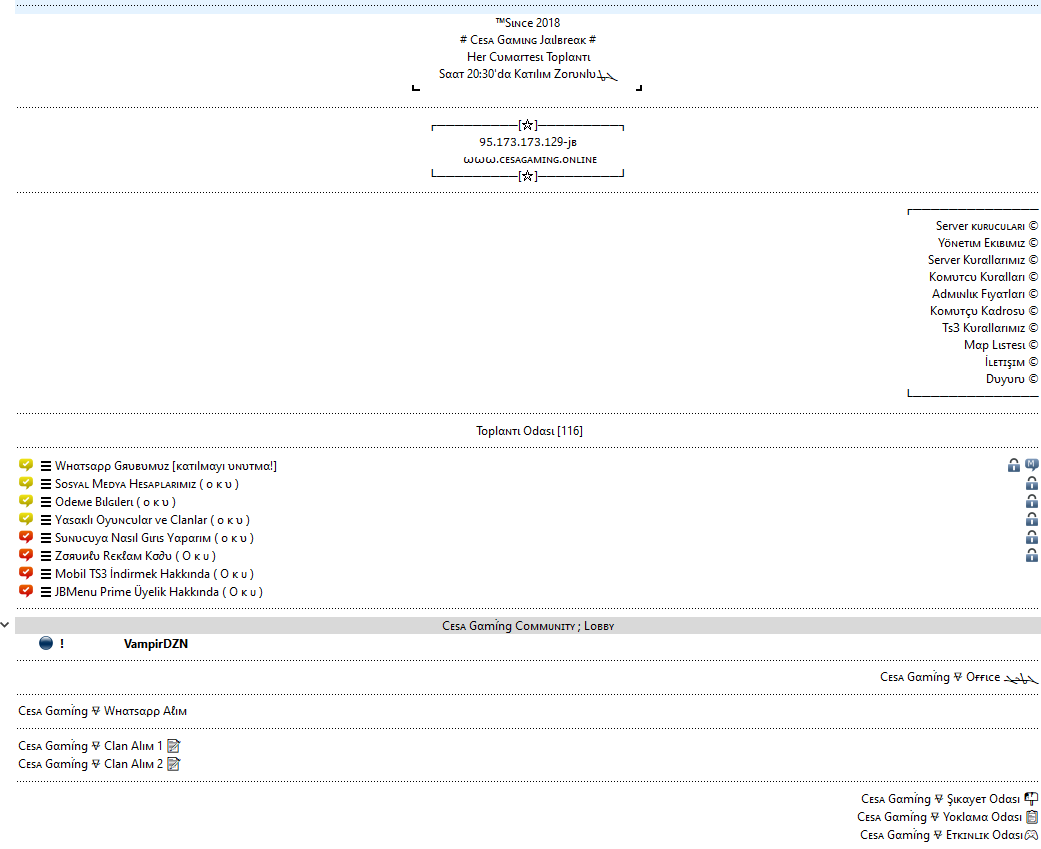Select Cesa Gaming Whatsapp Alım channel
Image resolution: width=1041 pixels, height=849 pixels.
coord(102,711)
